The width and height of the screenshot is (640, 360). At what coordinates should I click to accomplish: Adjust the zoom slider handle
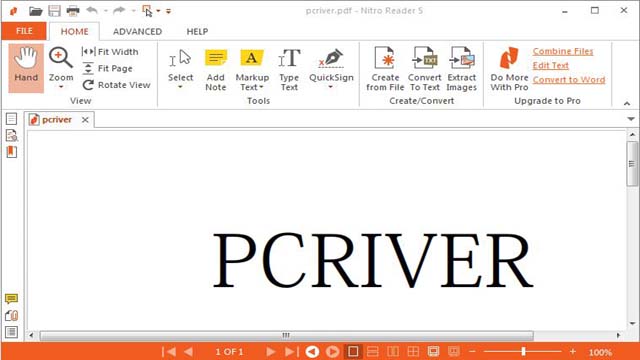tap(523, 351)
